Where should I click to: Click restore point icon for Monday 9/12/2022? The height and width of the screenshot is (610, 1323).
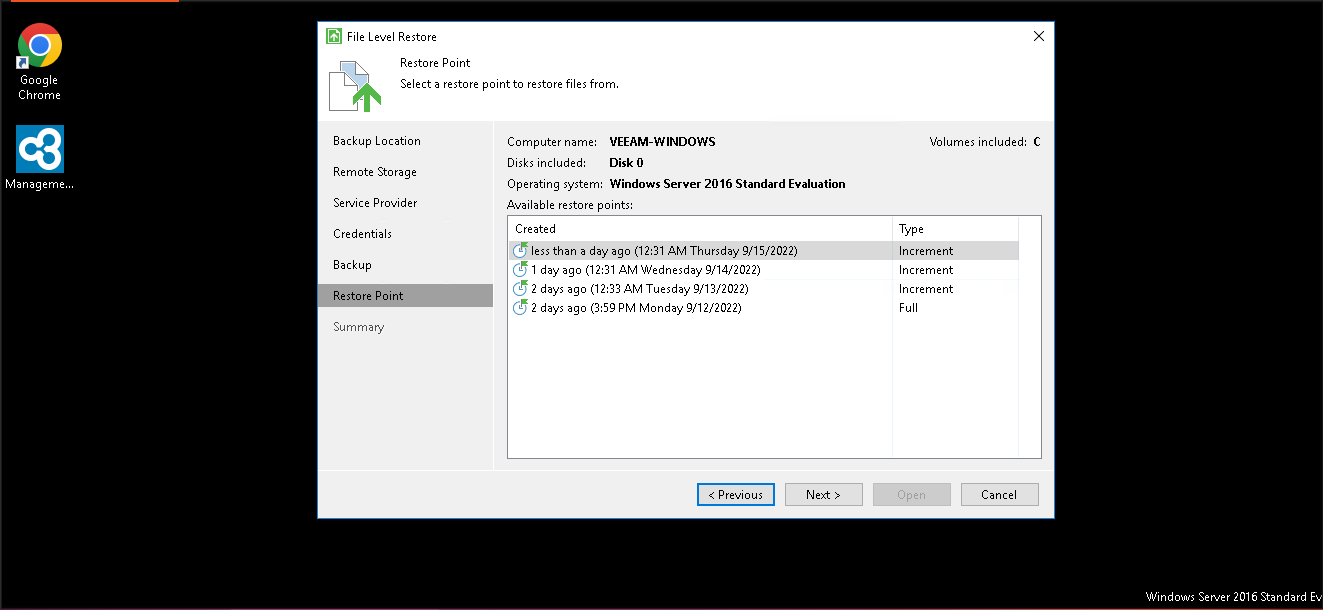520,308
